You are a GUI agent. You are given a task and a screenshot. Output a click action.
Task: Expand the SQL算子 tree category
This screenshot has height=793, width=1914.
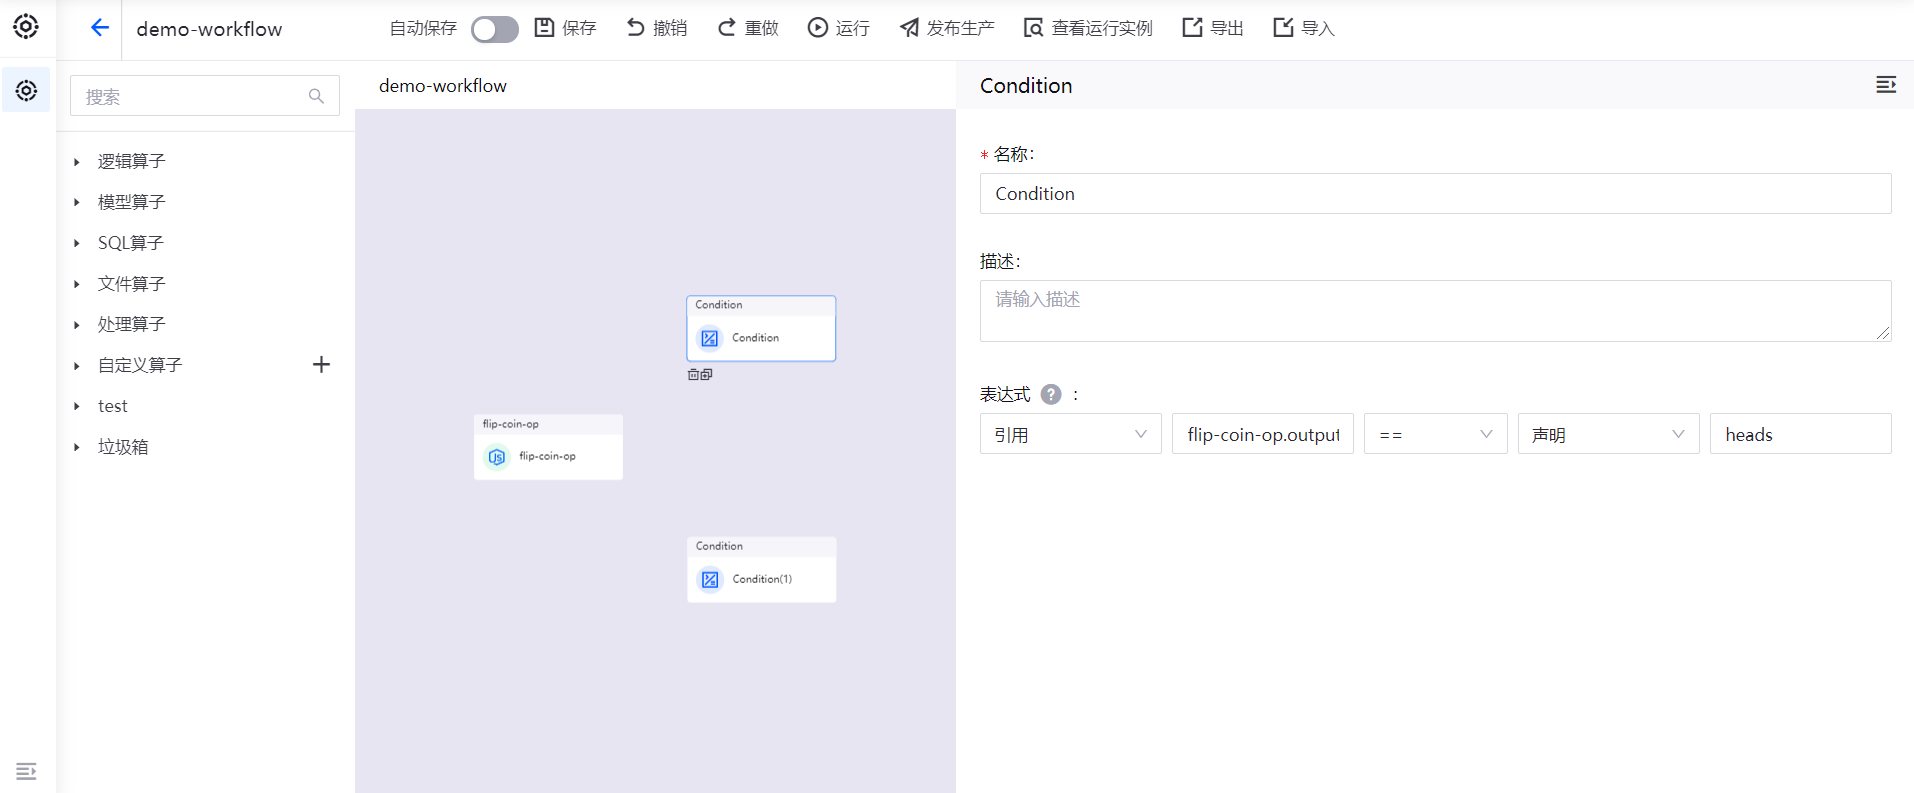[x=77, y=243]
